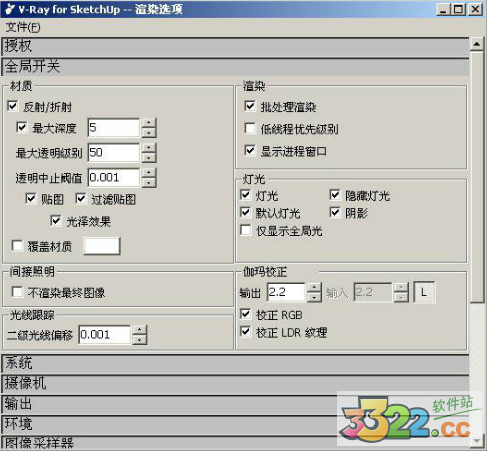Decrease 二级光线偏移 with down spinner arrow
The height and width of the screenshot is (451, 487).
(140, 339)
